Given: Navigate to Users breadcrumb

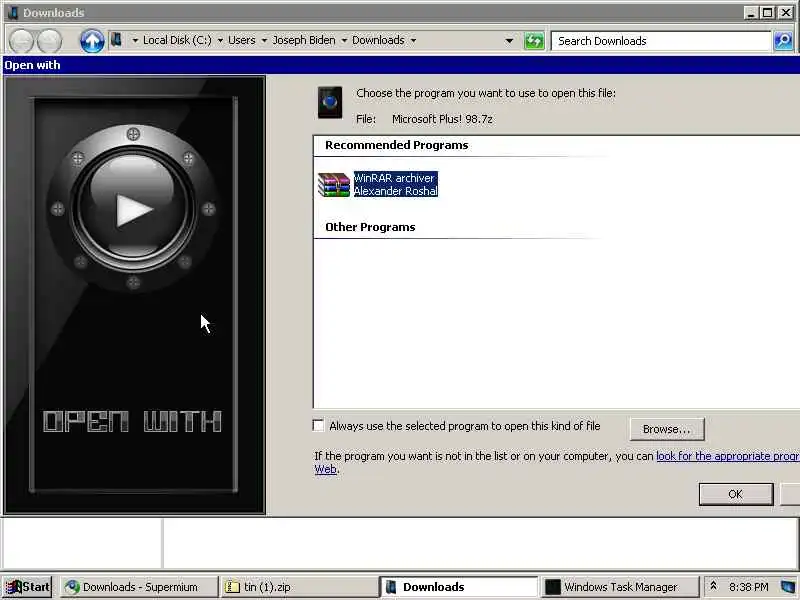Looking at the screenshot, I should pyautogui.click(x=241, y=40).
